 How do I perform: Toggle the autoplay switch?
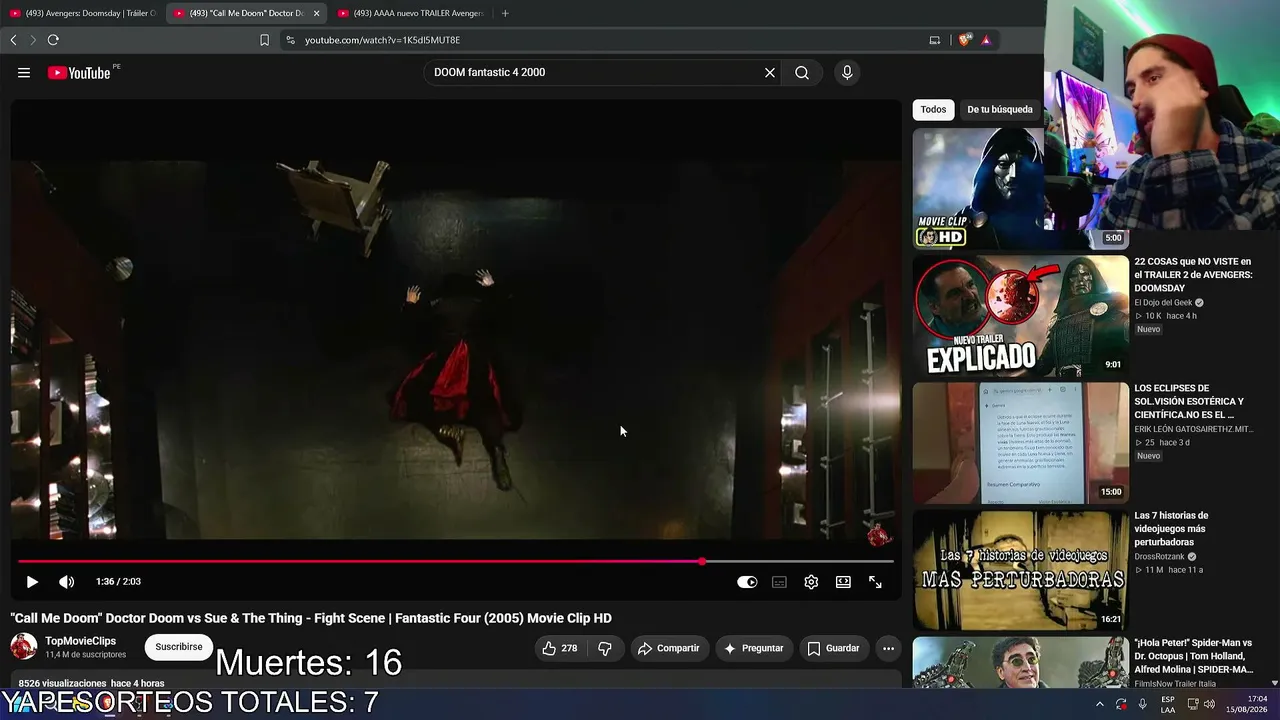point(747,582)
